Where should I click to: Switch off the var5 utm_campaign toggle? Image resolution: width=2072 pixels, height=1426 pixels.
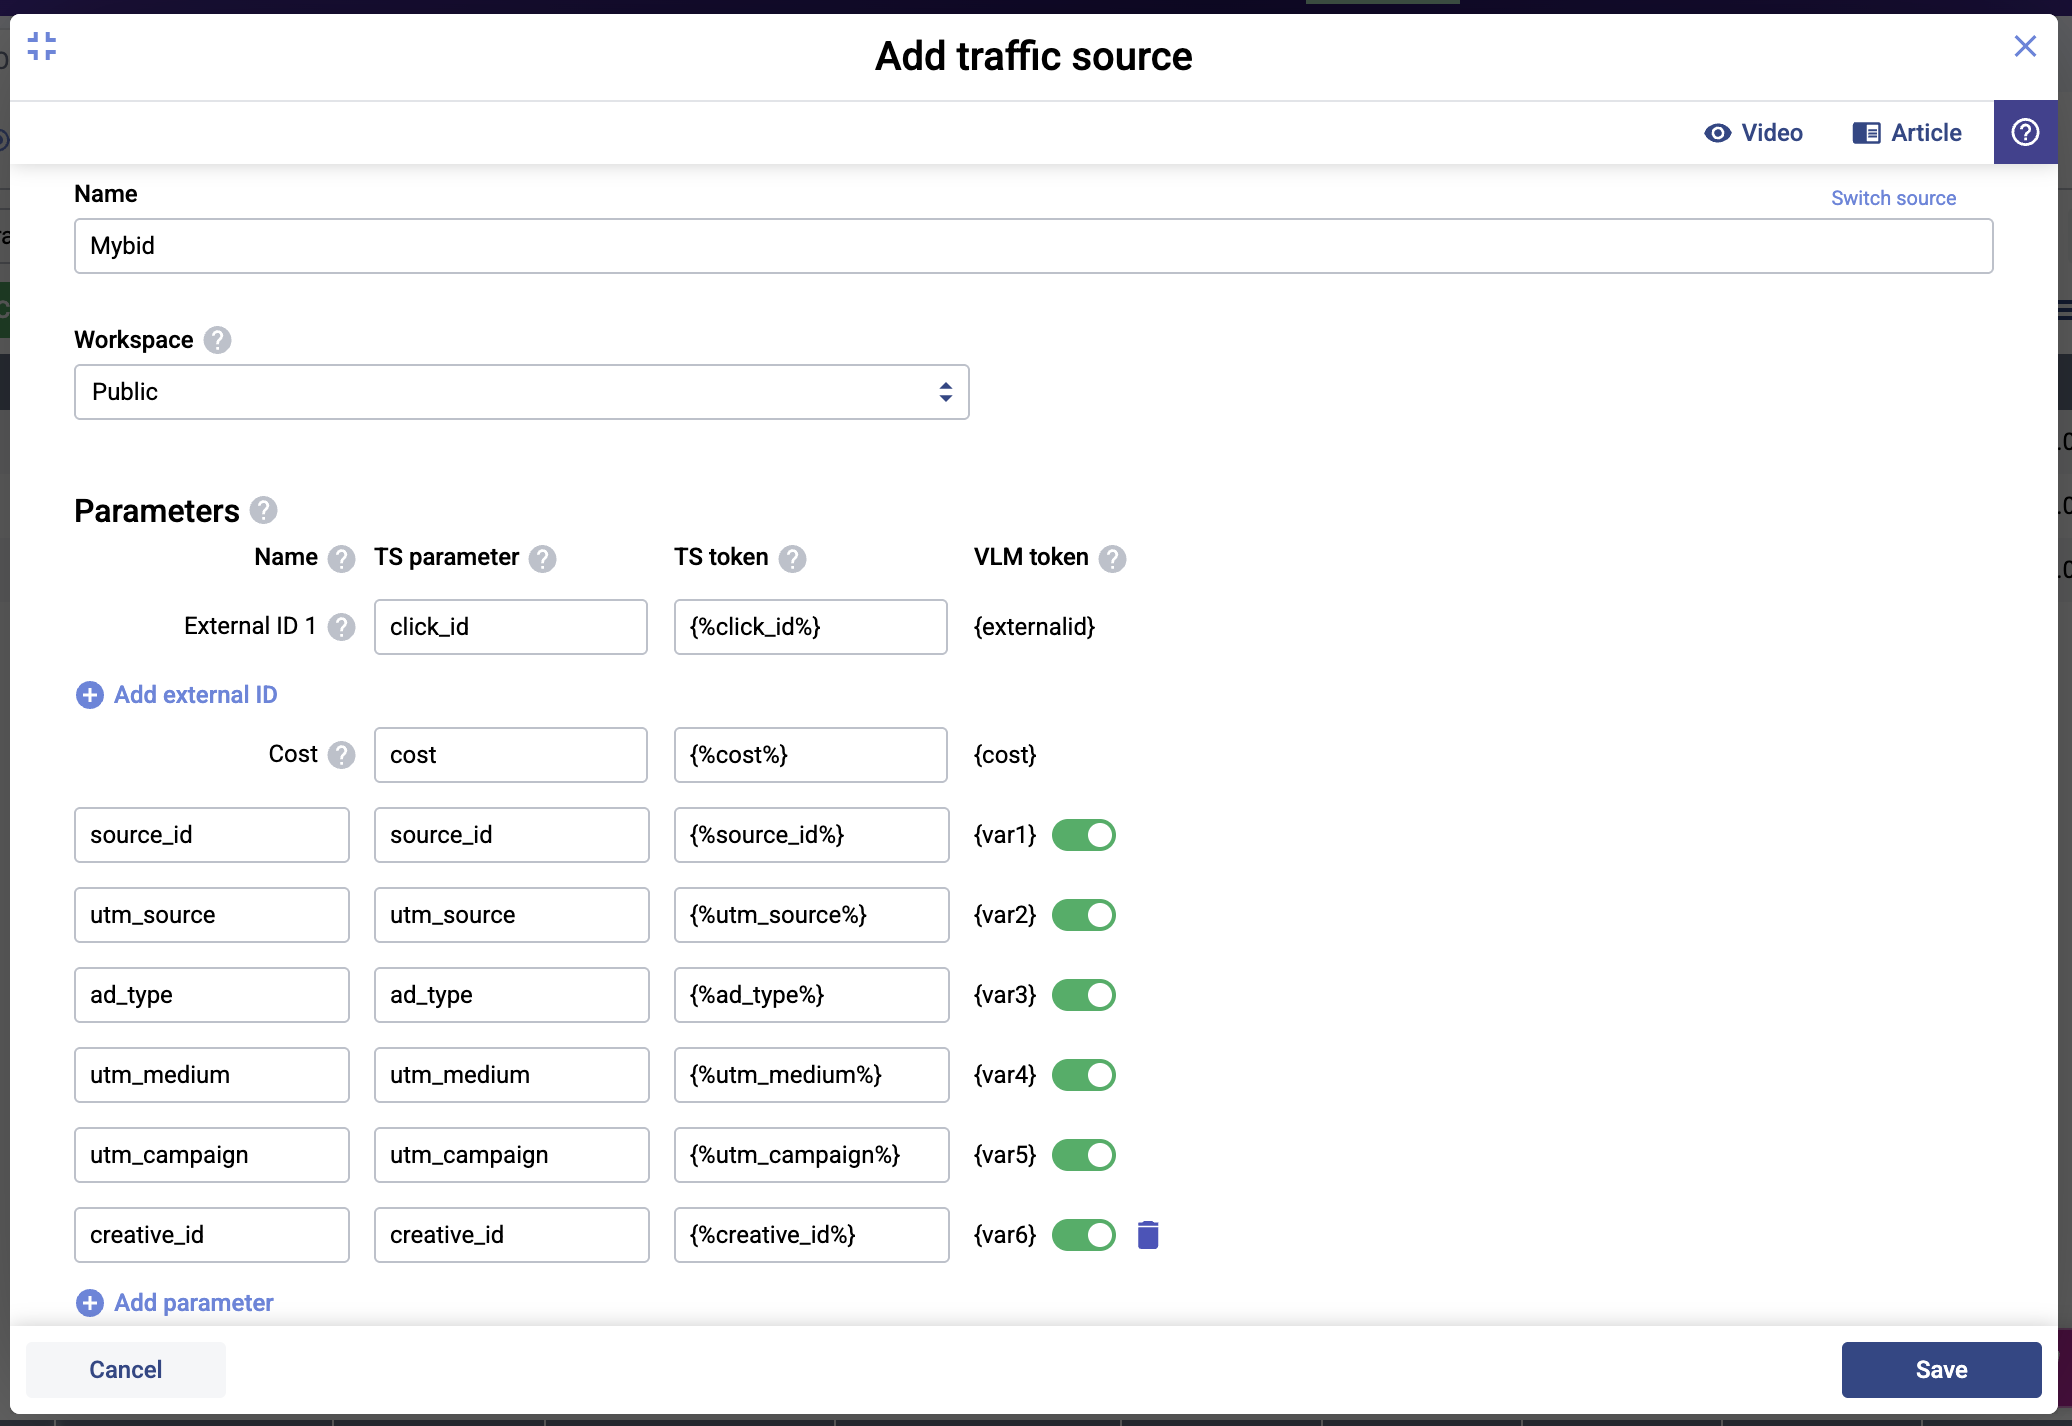[1084, 1155]
